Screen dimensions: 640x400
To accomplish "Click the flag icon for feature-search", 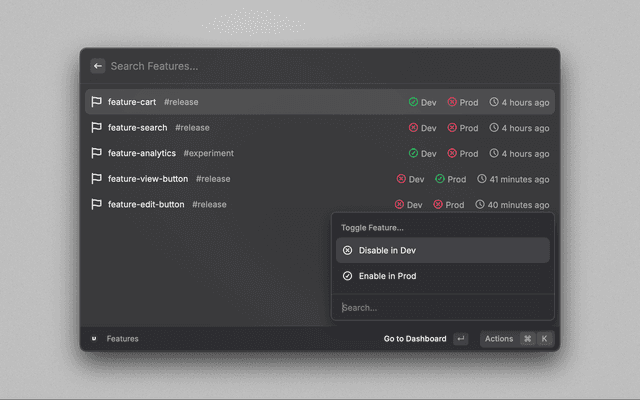I will 97,128.
